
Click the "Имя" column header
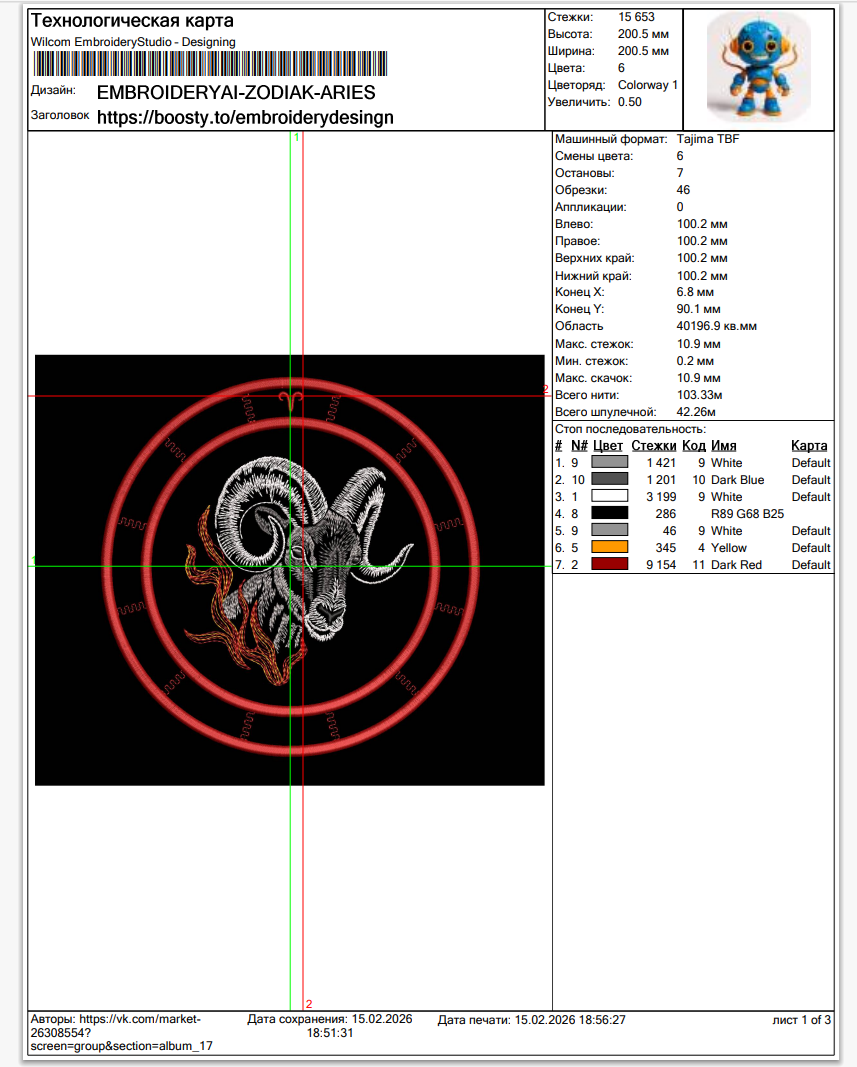[x=723, y=446]
